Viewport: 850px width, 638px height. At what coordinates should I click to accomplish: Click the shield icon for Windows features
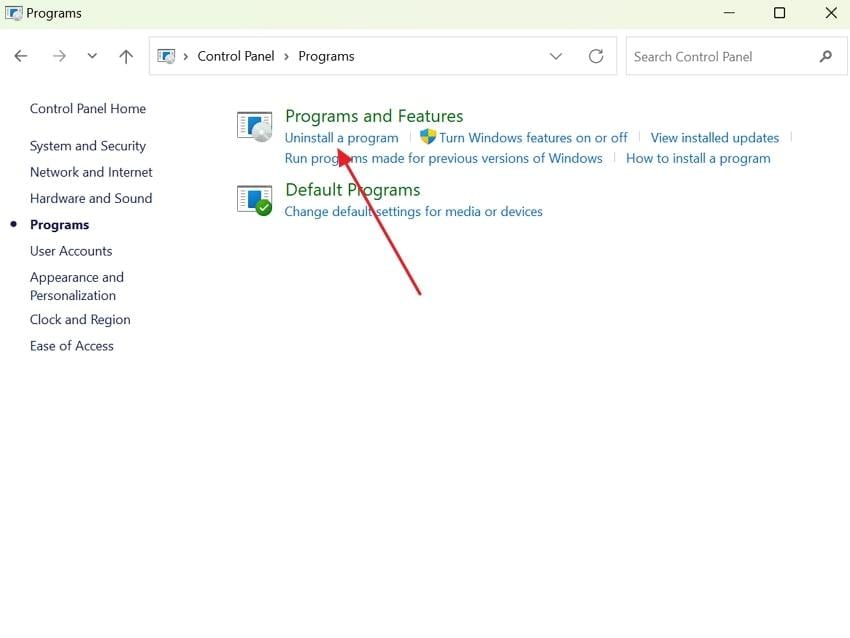428,137
